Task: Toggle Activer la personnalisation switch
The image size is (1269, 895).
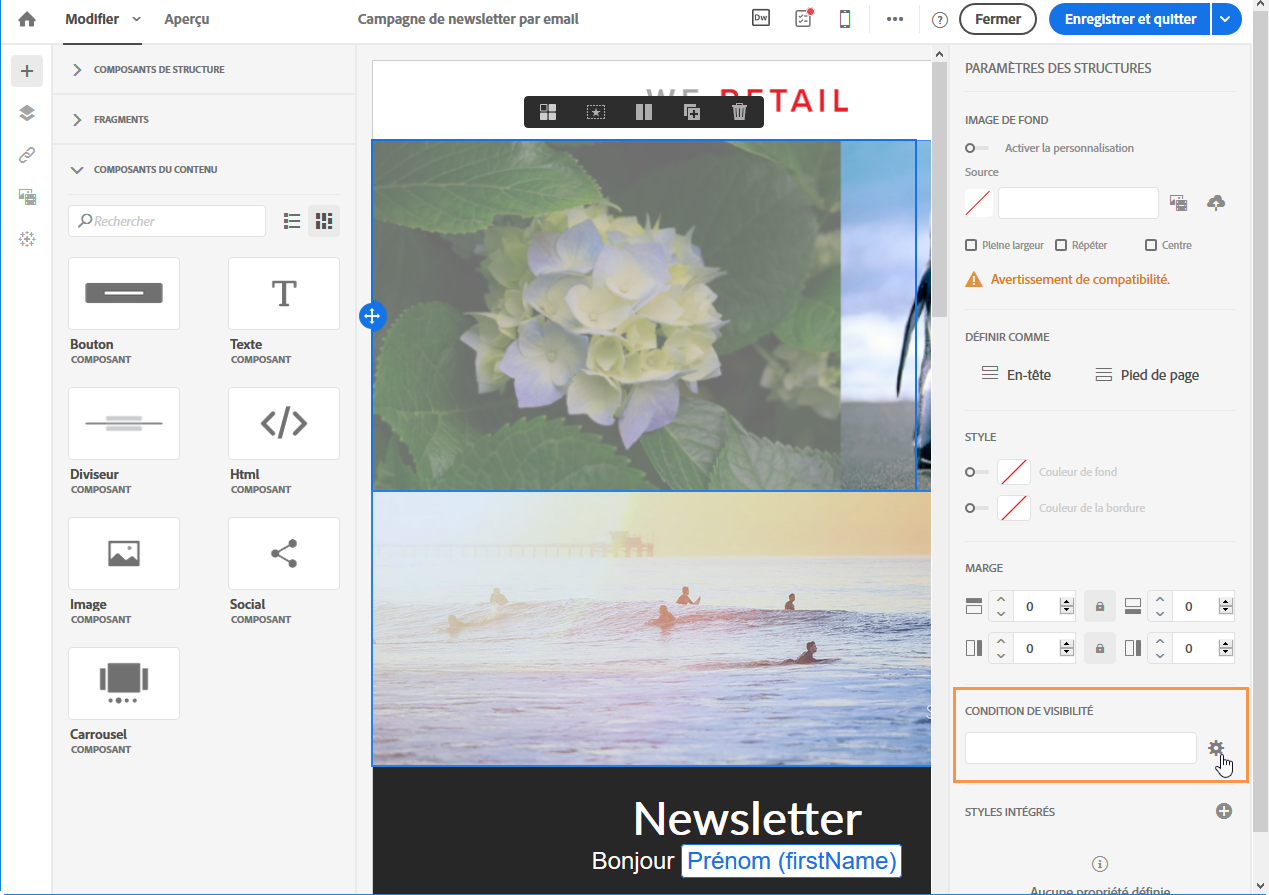Action: coord(976,148)
